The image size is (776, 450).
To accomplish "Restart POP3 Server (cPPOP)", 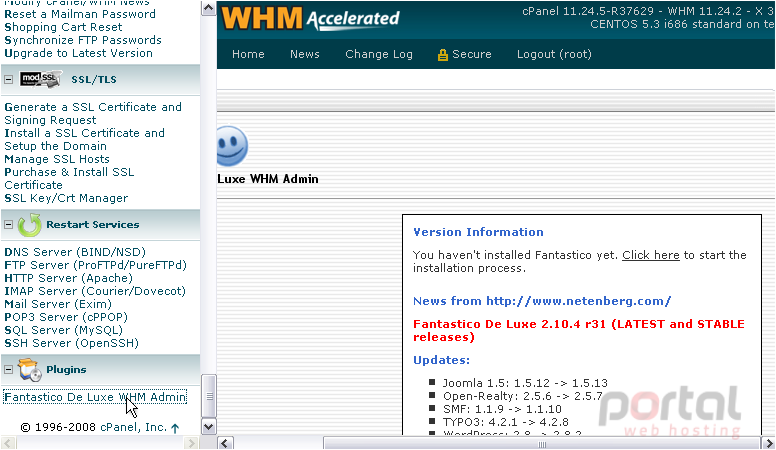I will click(66, 316).
